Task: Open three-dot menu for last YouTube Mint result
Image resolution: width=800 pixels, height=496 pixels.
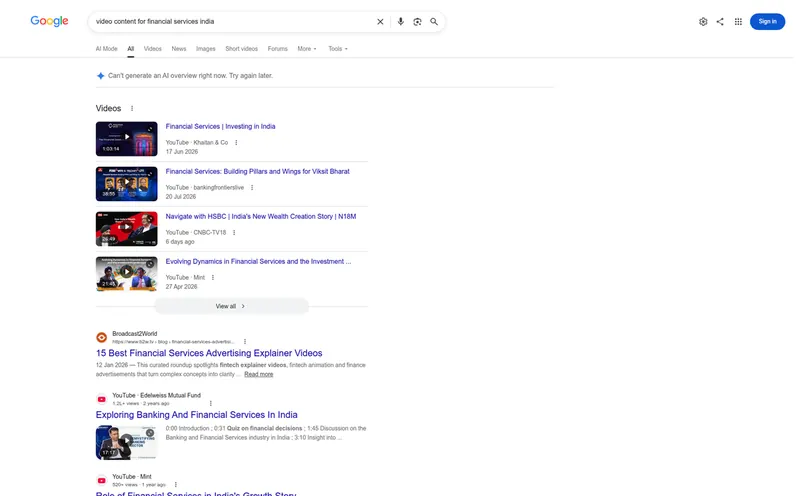Action: click(176, 484)
